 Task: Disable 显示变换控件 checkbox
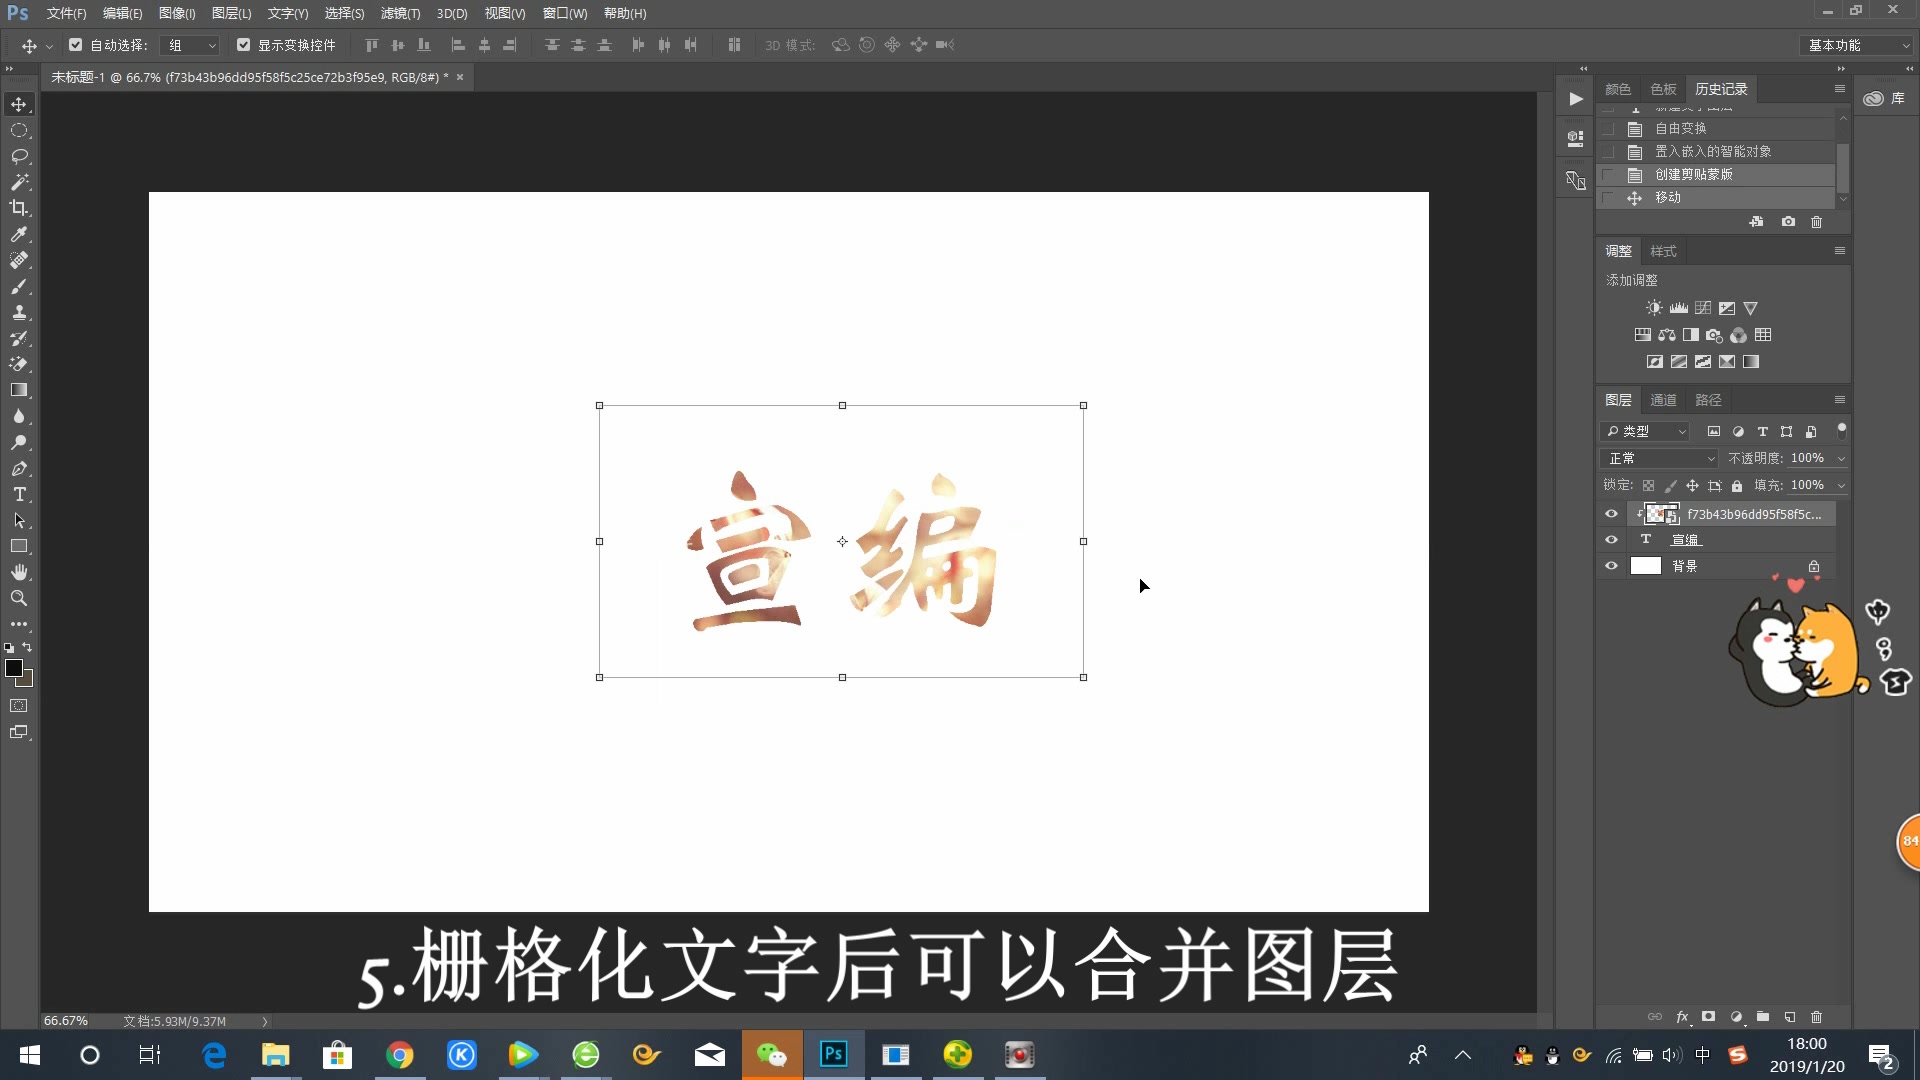[x=243, y=45]
